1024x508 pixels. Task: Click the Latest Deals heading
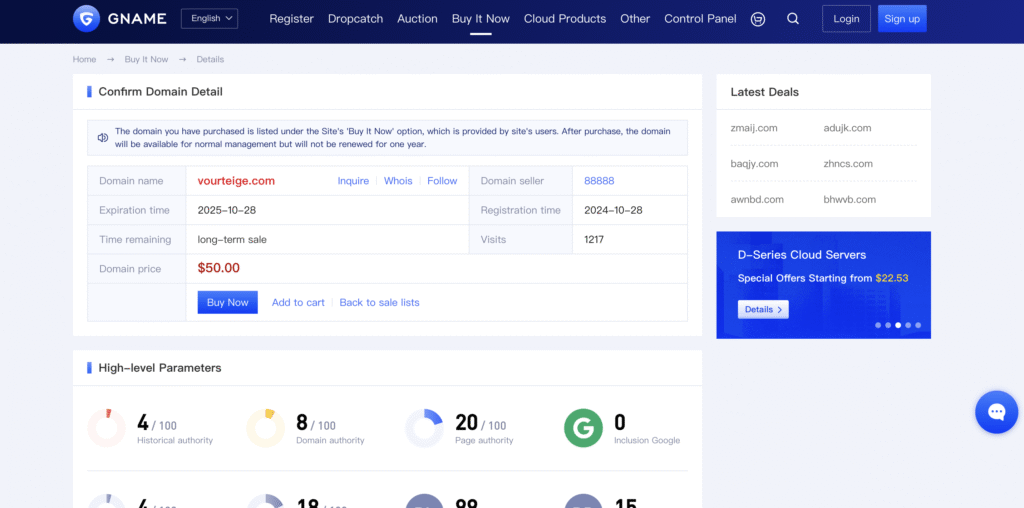(x=765, y=92)
